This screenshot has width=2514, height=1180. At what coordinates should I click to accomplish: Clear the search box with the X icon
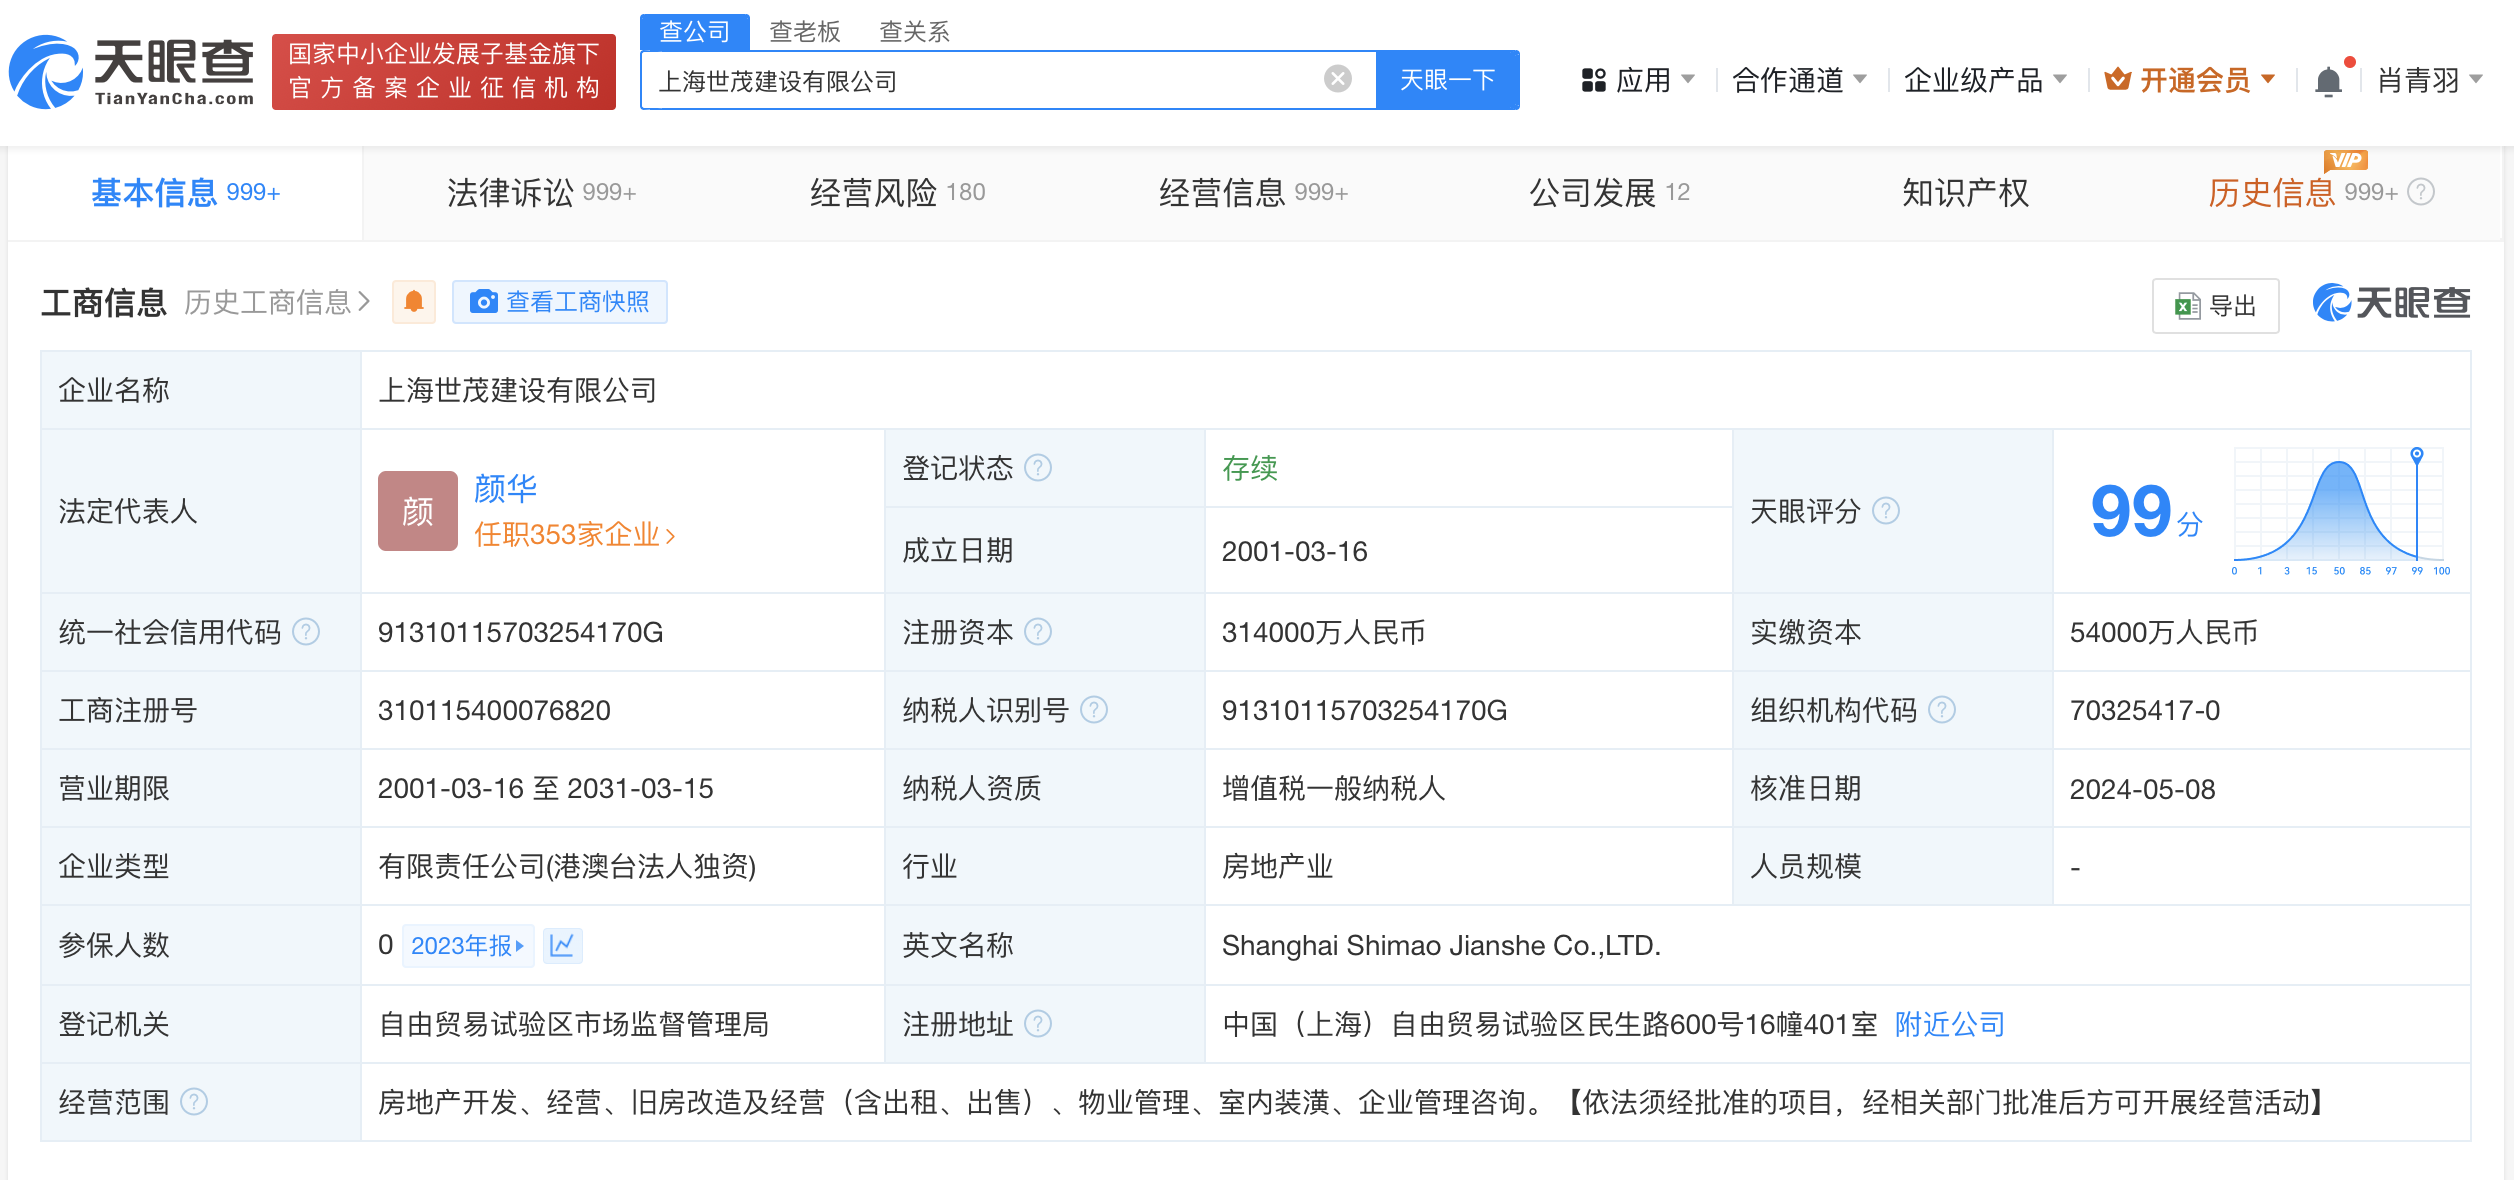1335,79
